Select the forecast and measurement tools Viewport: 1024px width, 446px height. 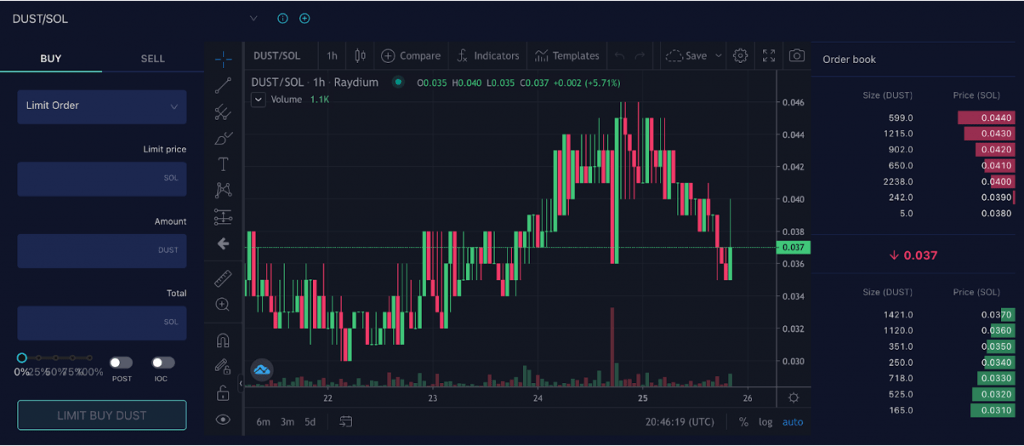[x=223, y=217]
